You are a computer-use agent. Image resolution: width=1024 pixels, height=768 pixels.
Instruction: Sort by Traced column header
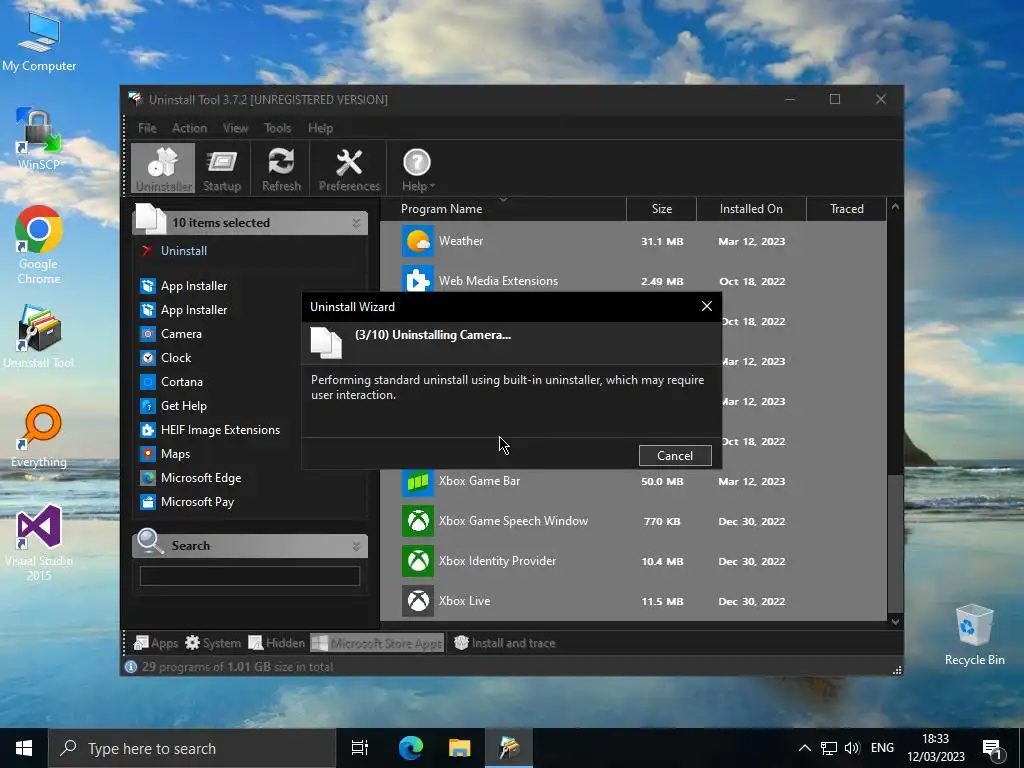846,209
